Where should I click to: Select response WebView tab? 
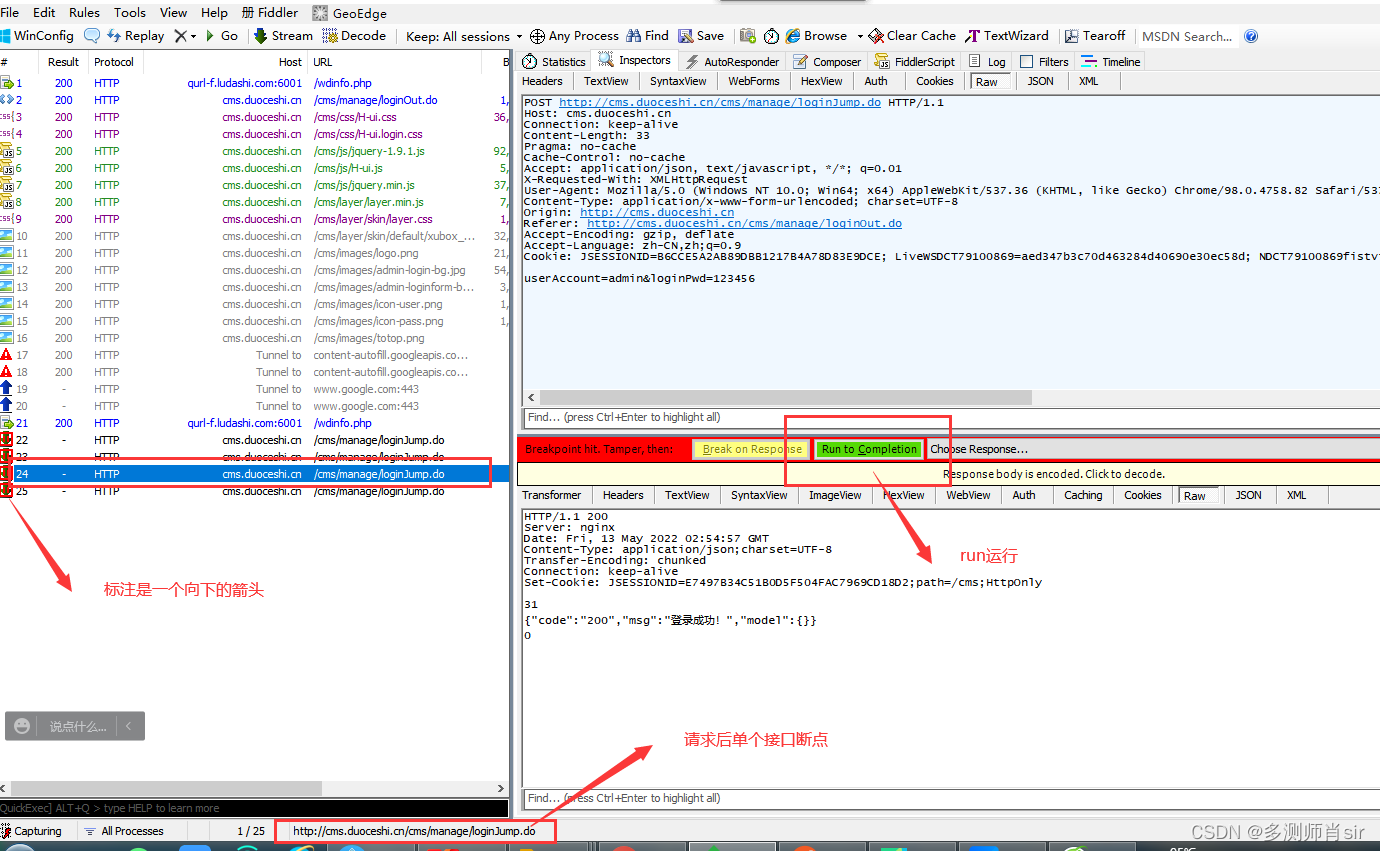[x=968, y=495]
